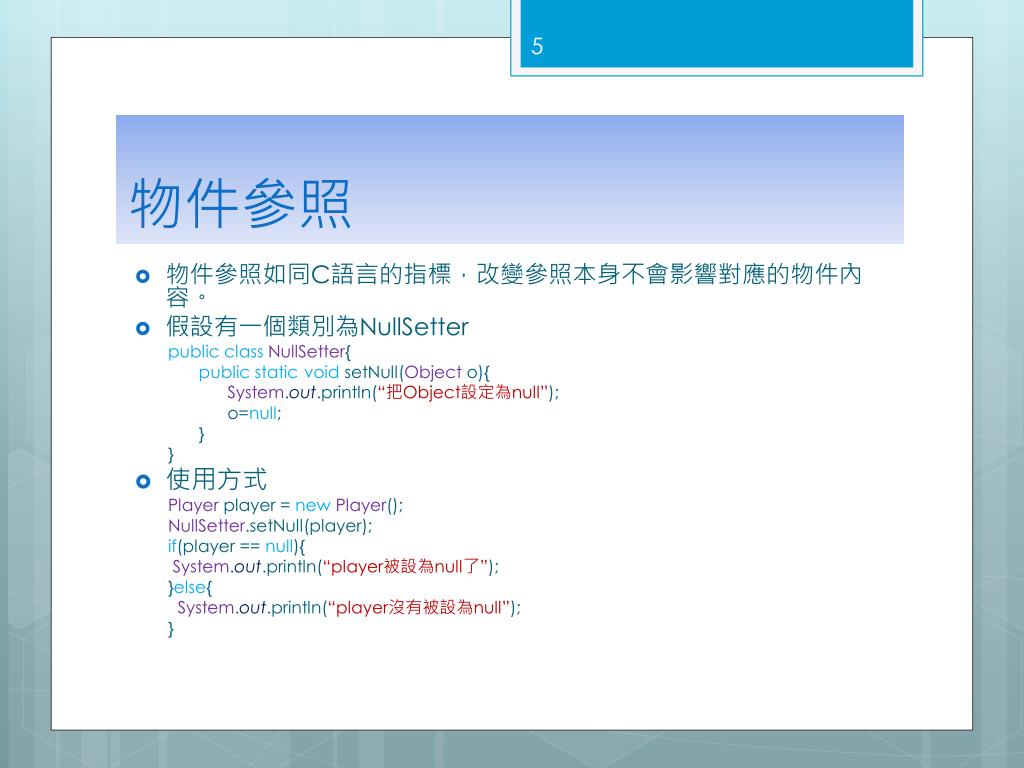Screen dimensions: 1024x768
Task: Click the println line containing 把Object設定為null
Action: (x=393, y=392)
